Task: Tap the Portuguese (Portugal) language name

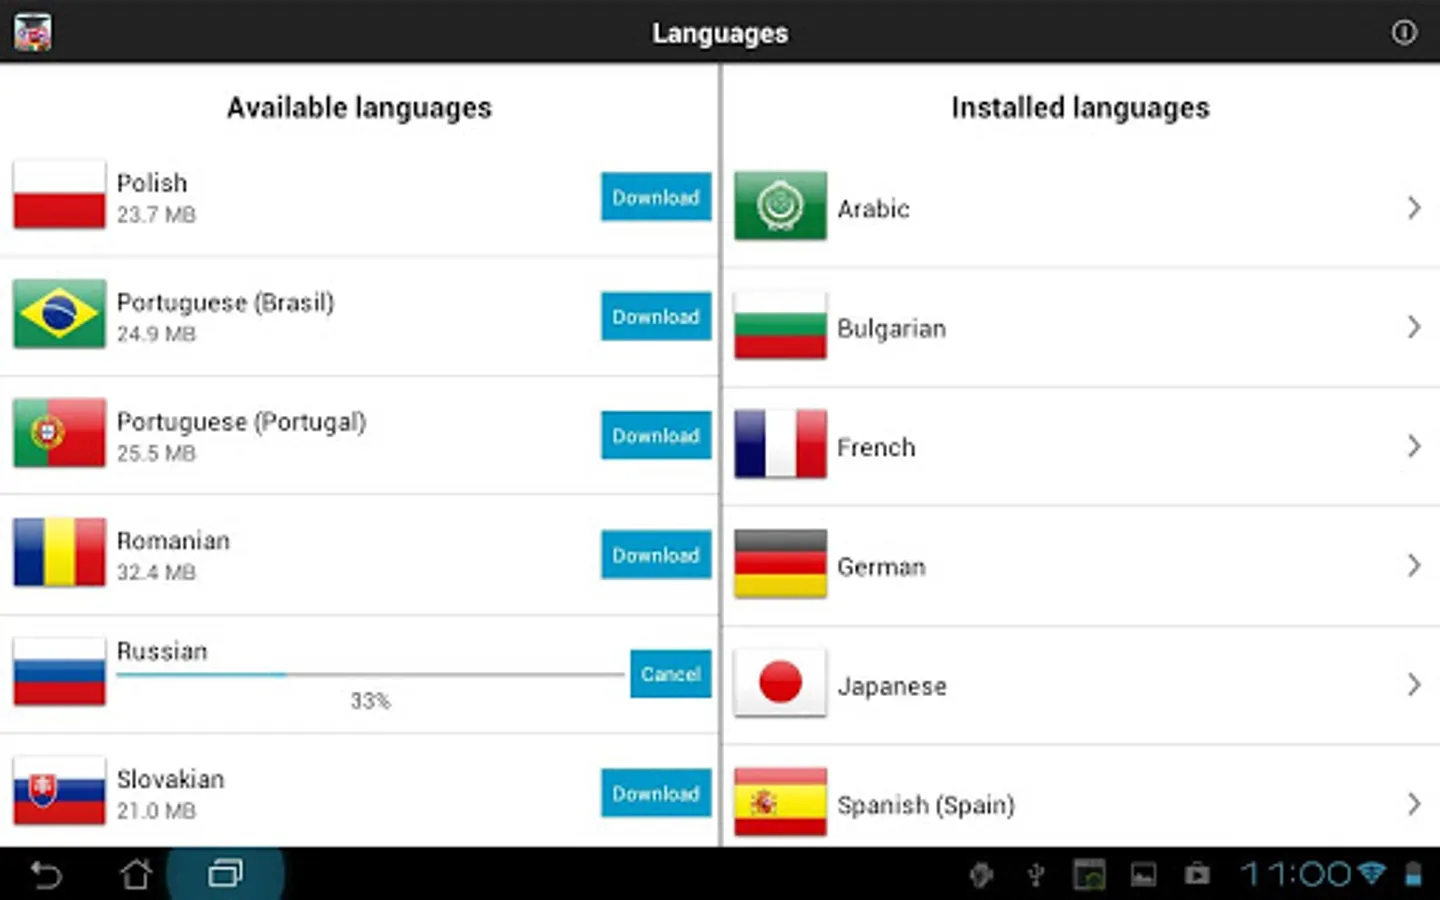Action: (x=241, y=421)
